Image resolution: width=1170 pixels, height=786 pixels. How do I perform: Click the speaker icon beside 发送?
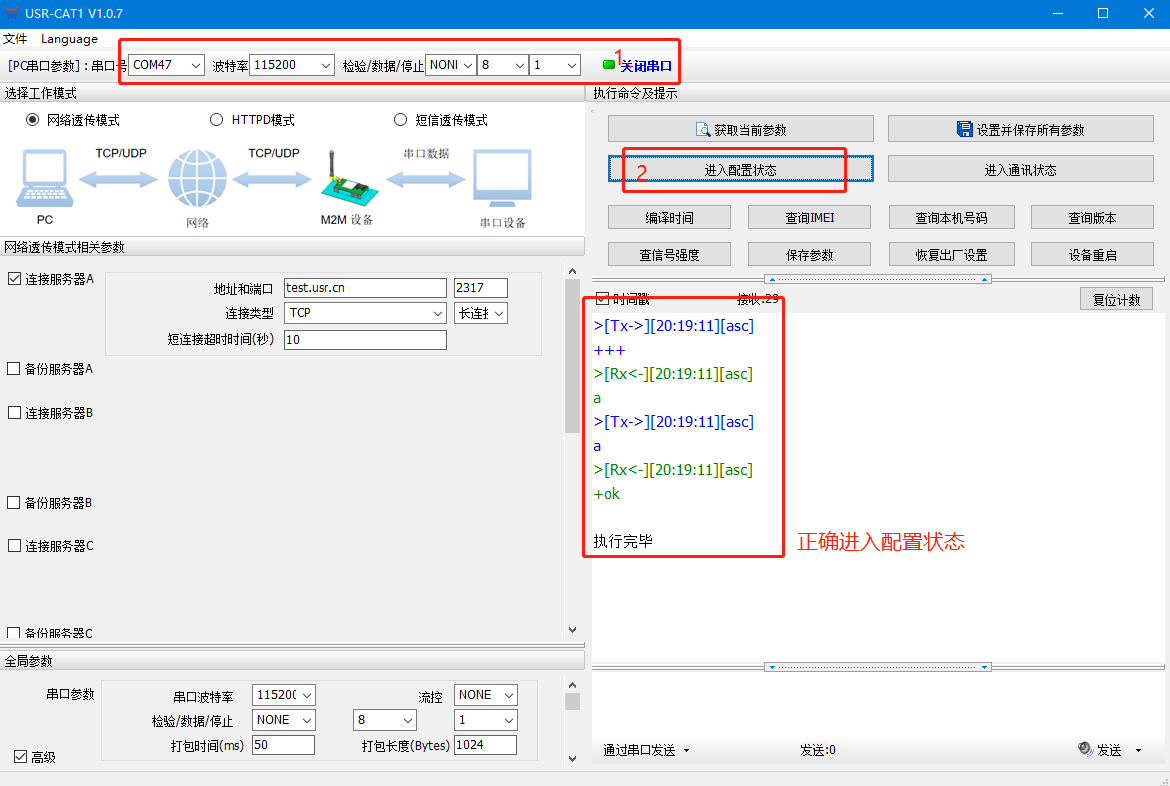point(1086,749)
